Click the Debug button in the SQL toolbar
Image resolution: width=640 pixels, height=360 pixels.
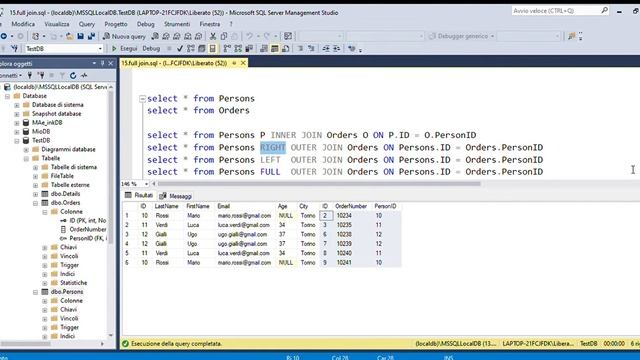[151, 49]
